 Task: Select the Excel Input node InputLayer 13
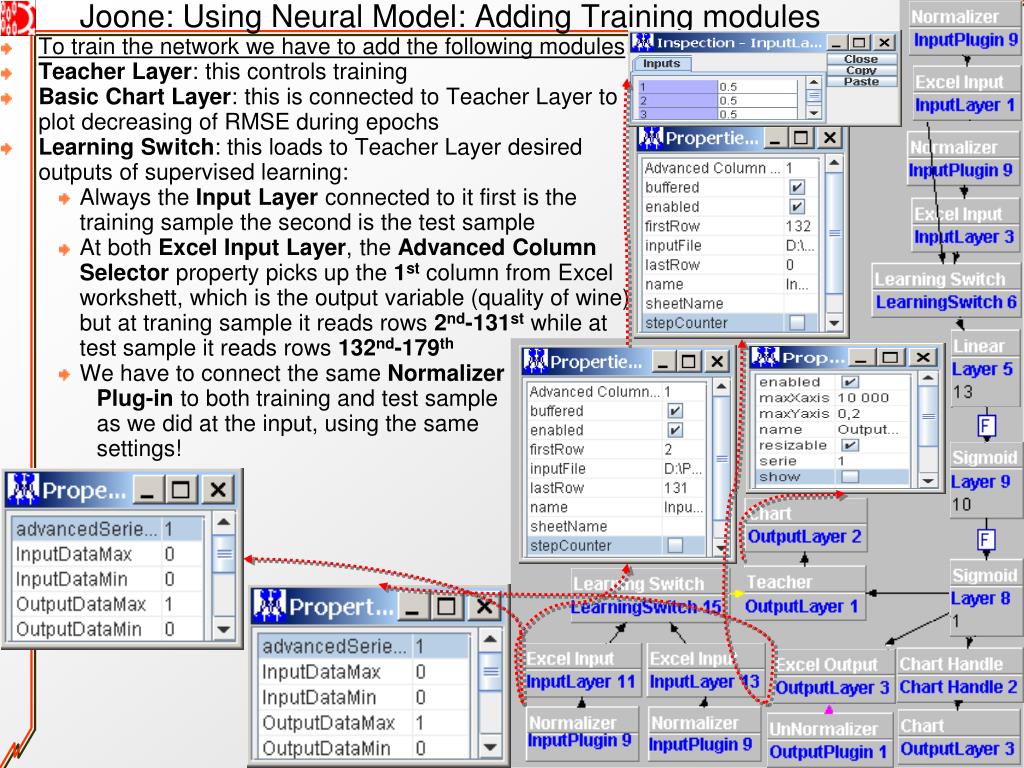coord(705,671)
